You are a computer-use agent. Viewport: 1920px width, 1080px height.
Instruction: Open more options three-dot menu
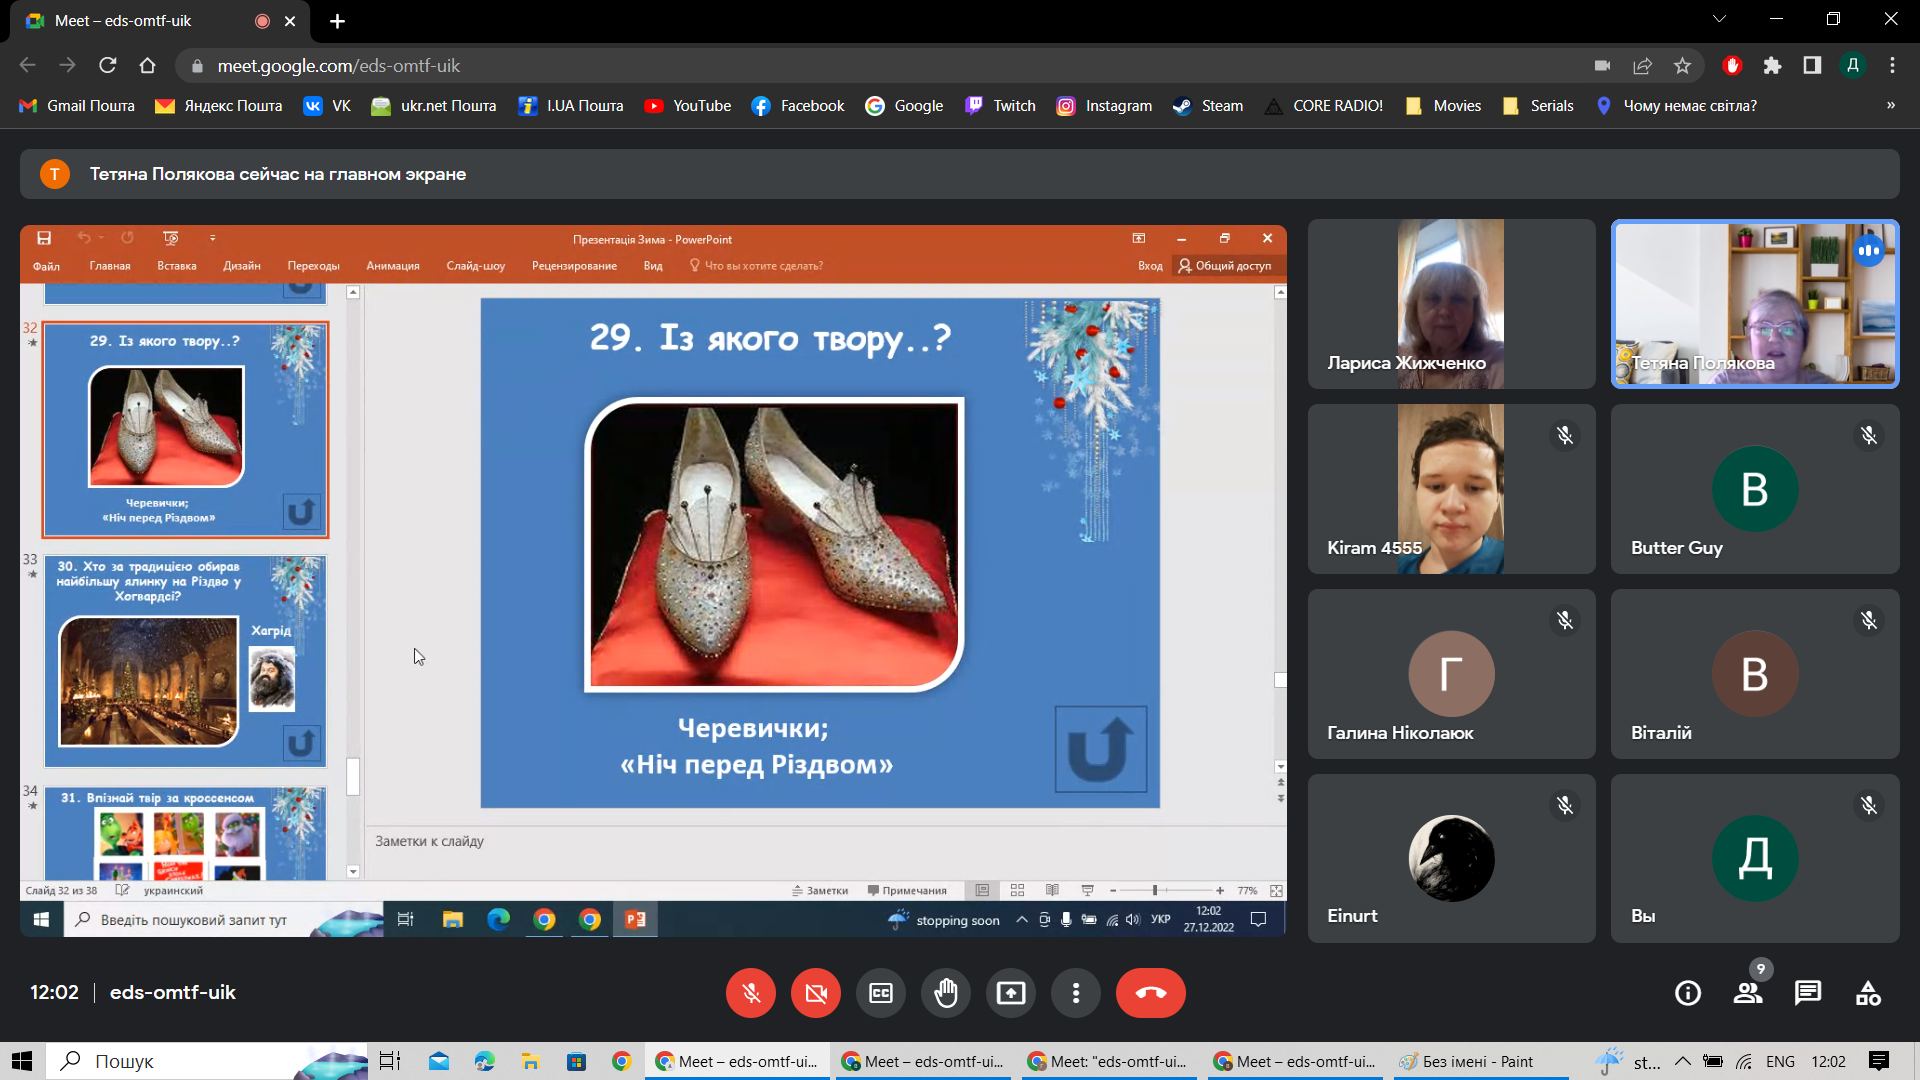[1076, 993]
